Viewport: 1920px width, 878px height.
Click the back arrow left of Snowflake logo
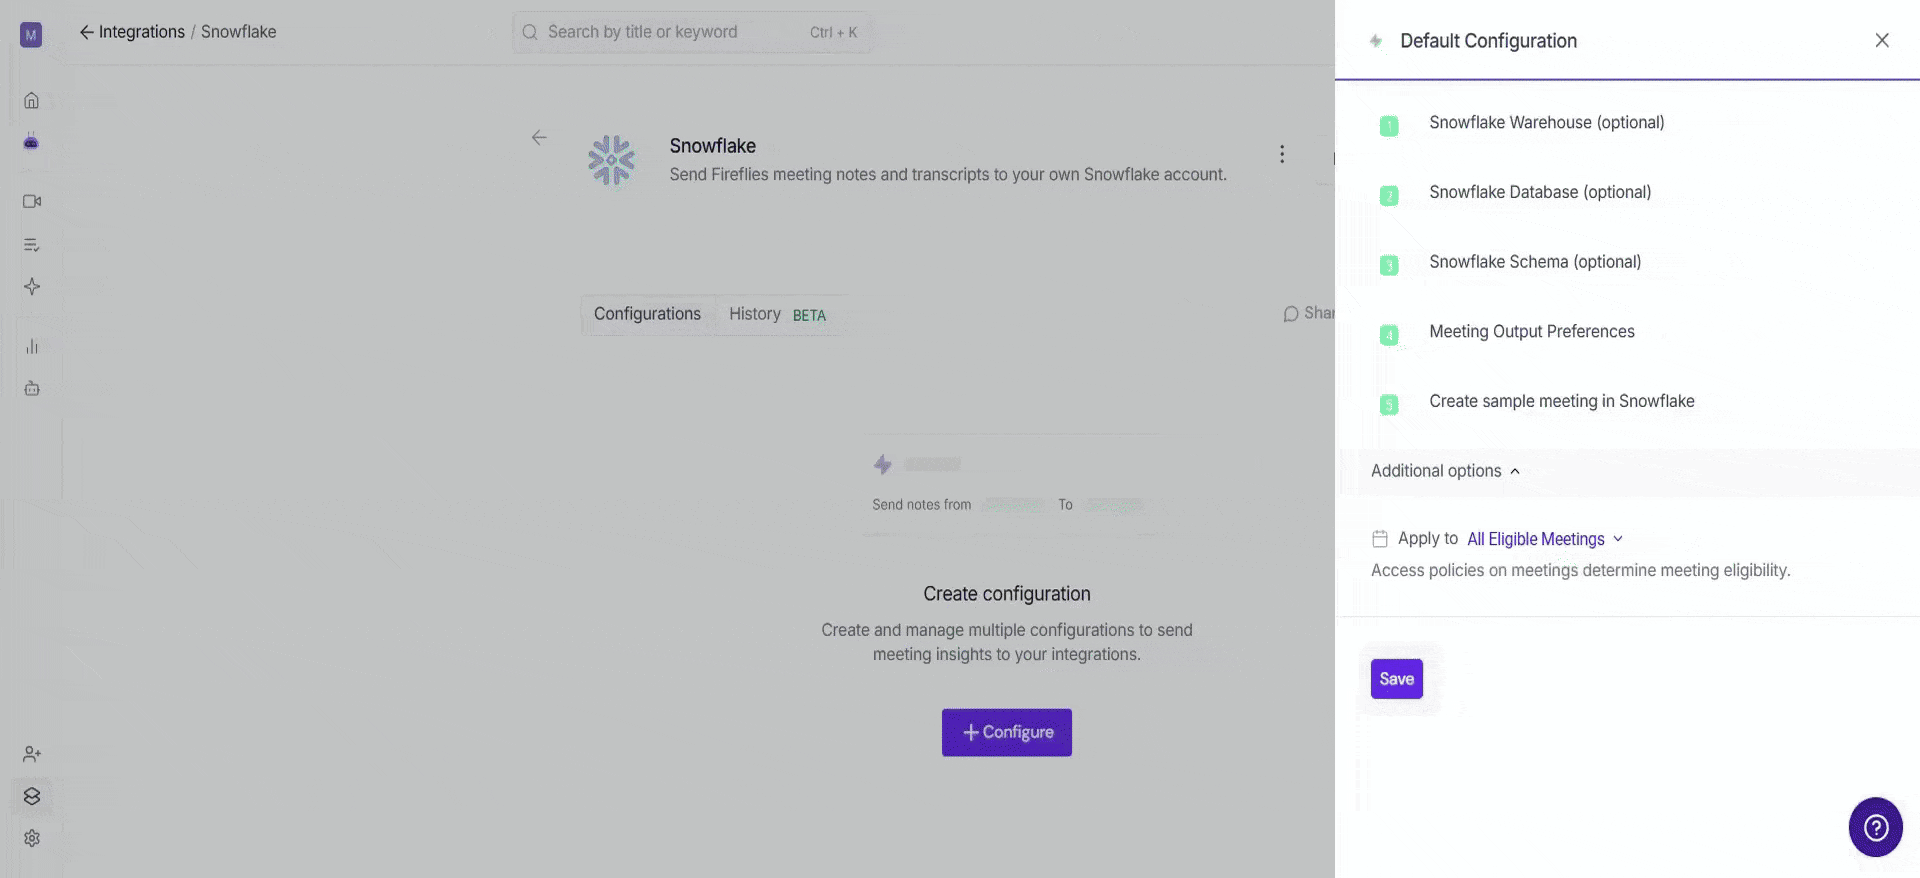[539, 137]
